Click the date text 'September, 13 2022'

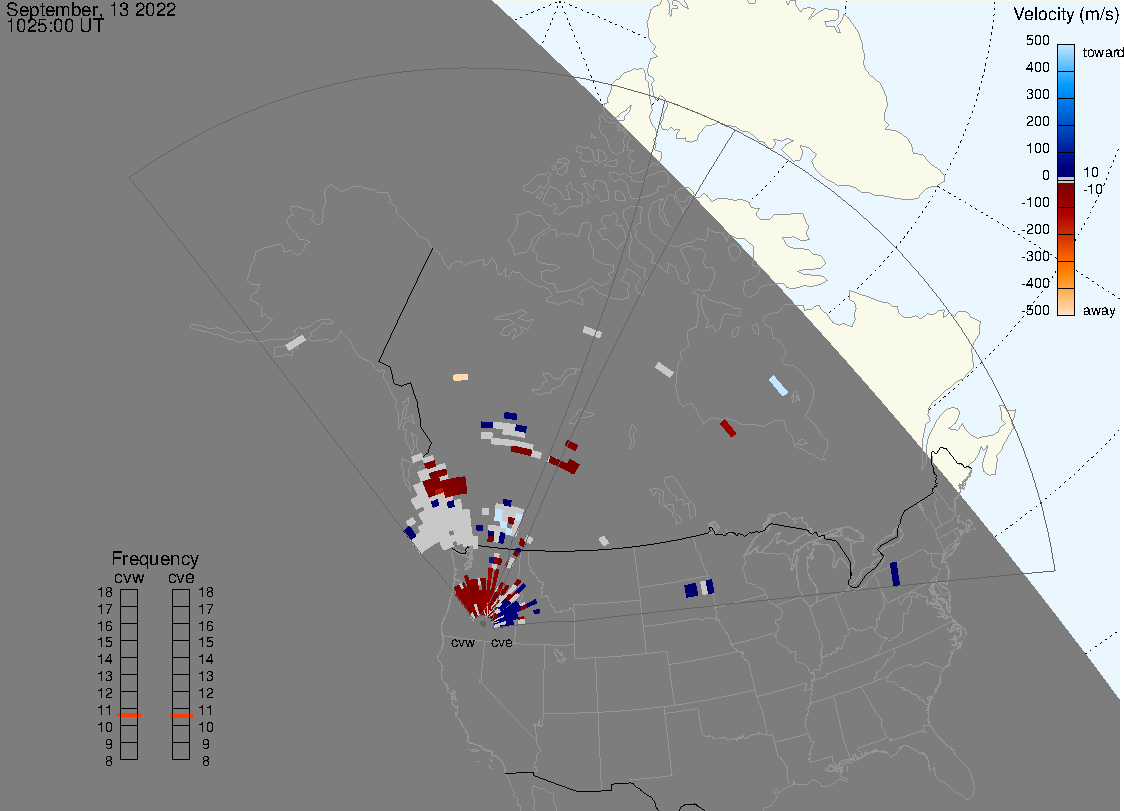click(91, 10)
